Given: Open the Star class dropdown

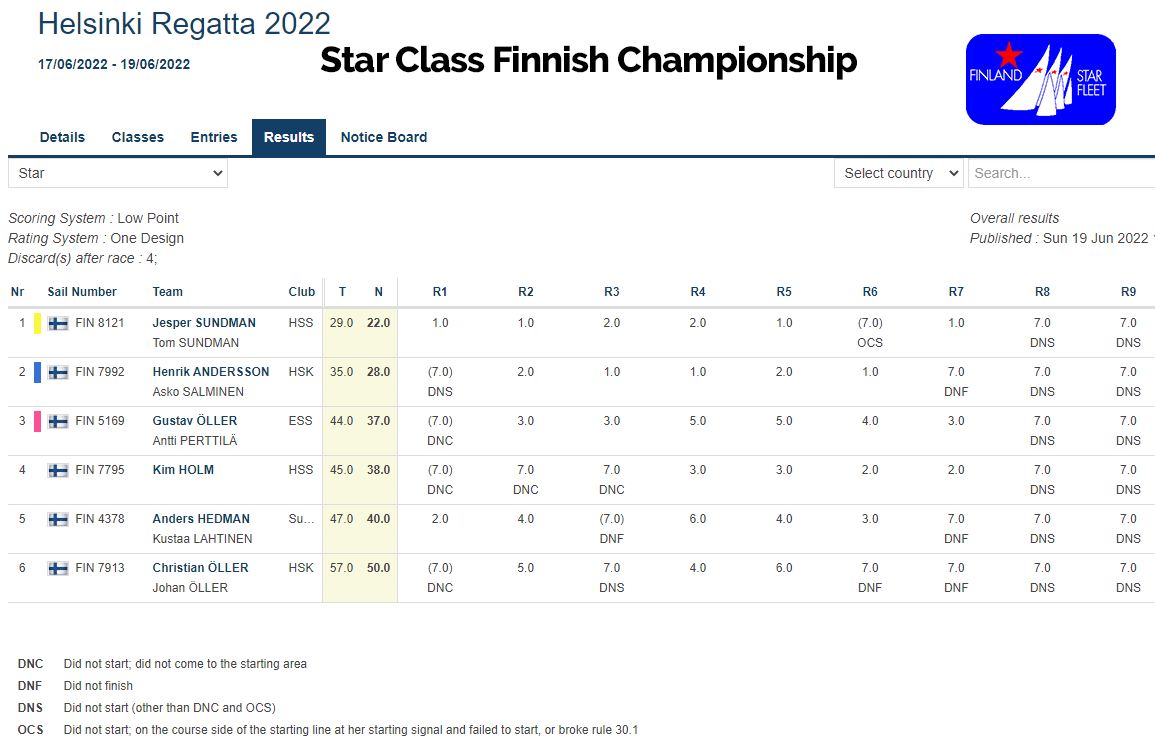Looking at the screenshot, I should coord(118,173).
